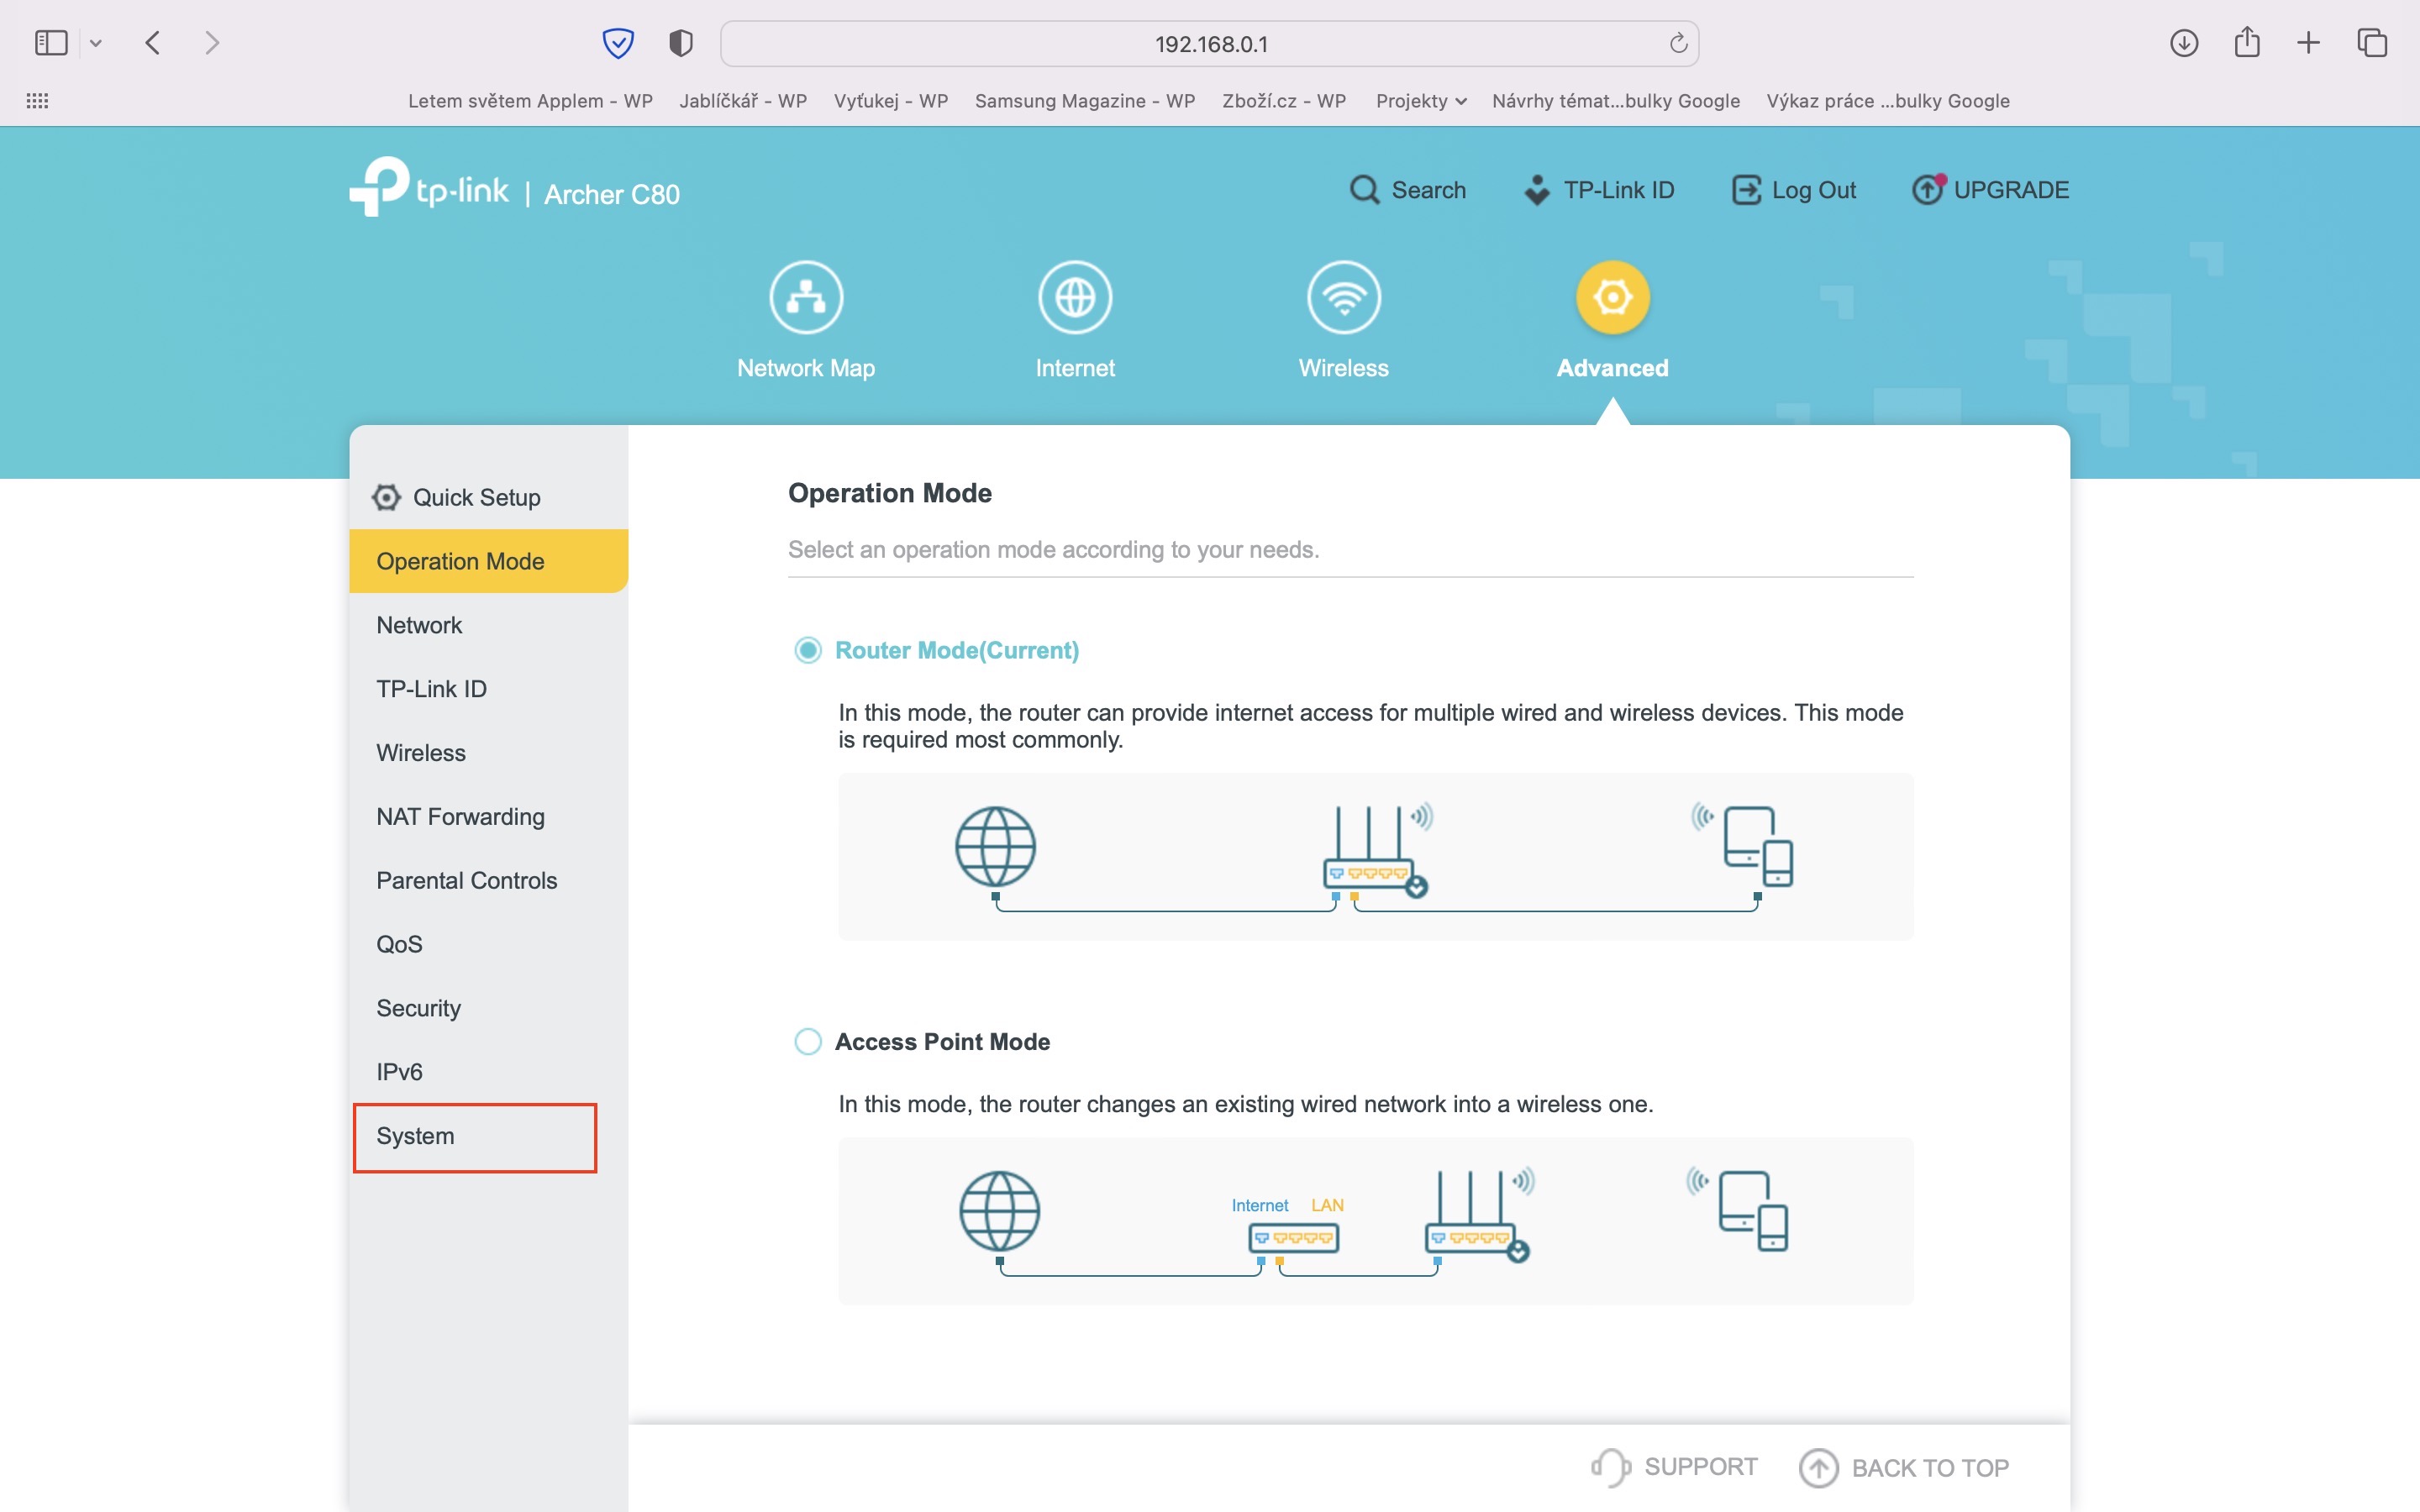Open the NAT Forwarding sidebar item
The height and width of the screenshot is (1512, 2420).
460,817
